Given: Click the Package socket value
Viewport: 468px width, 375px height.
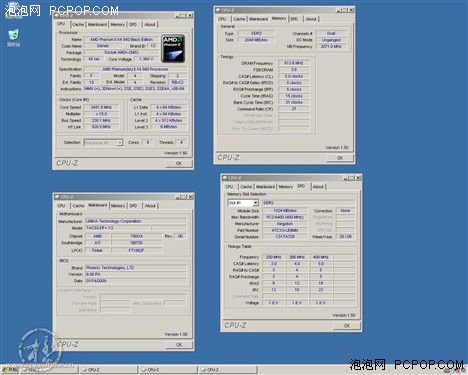Looking at the screenshot, I should click(121, 52).
